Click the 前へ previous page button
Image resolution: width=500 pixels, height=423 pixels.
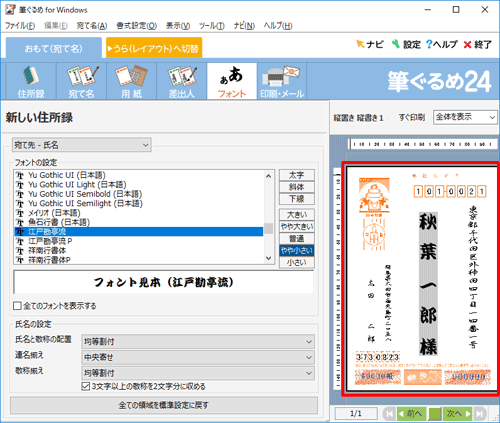coord(412,414)
